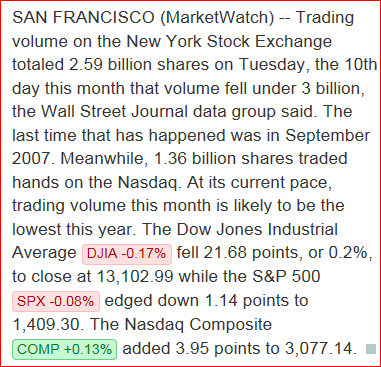Click the gray square end-of-article marker
Image resolution: width=381 pixels, height=367 pixels.
(371, 349)
